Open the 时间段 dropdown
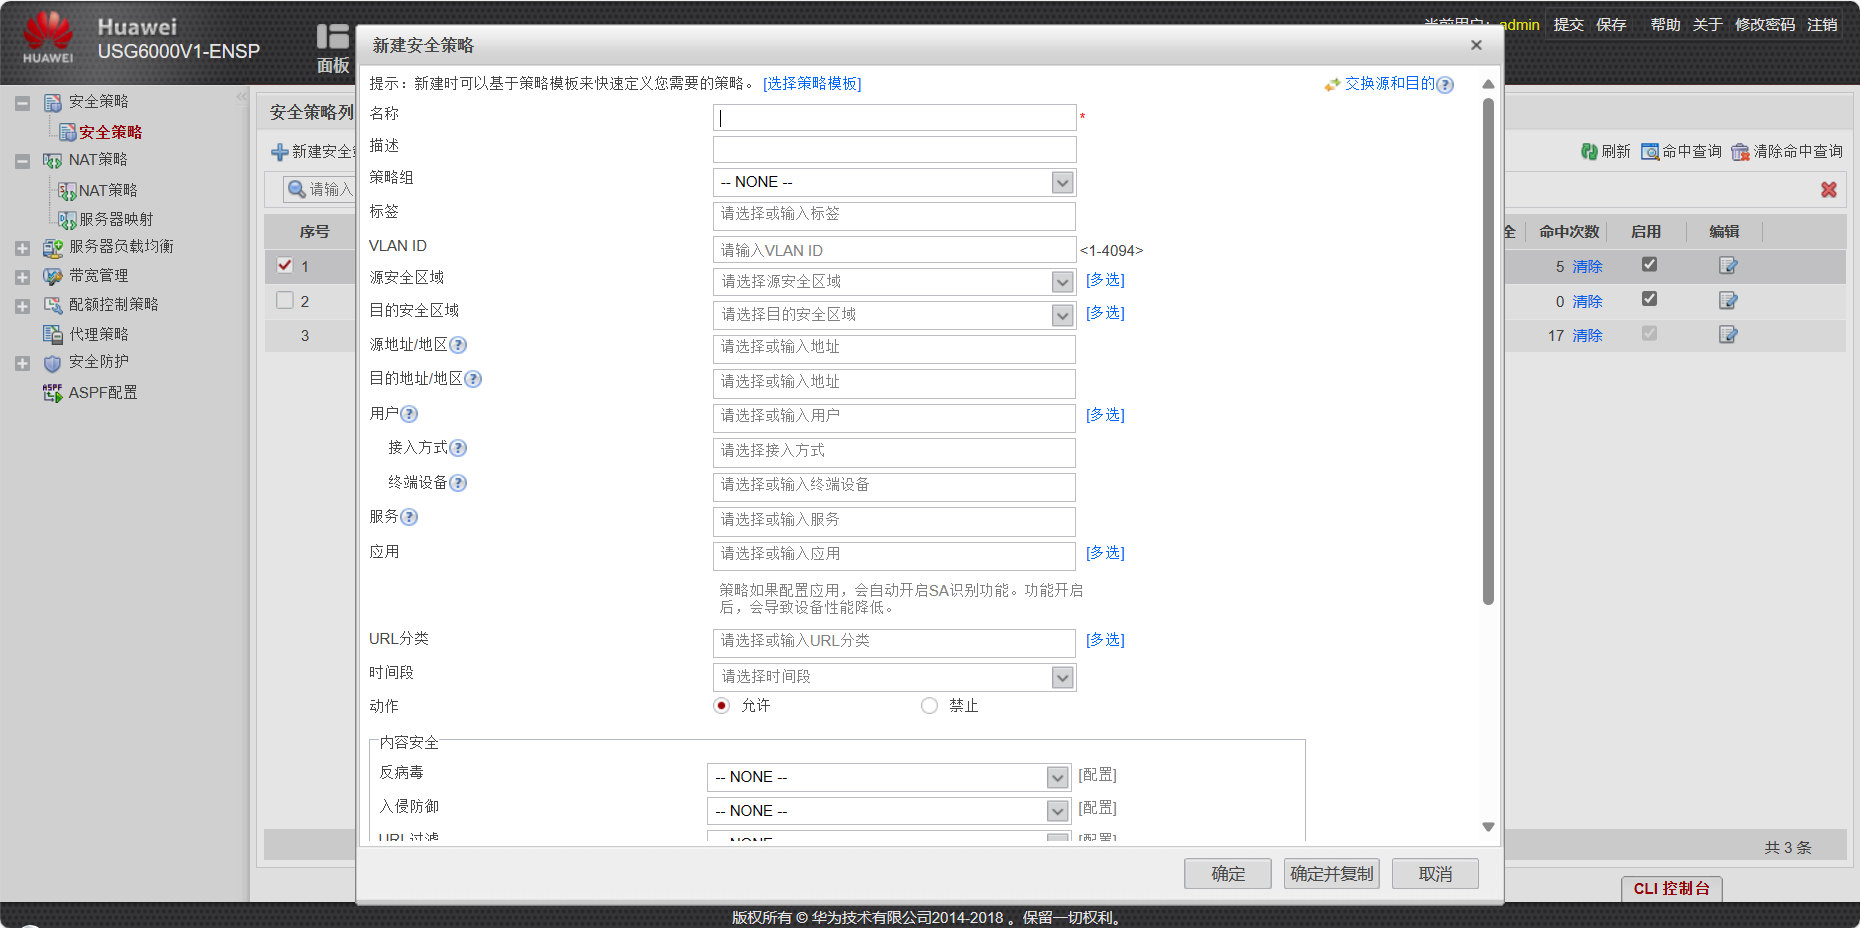Screen dimensions: 1860x928 [x=1063, y=677]
